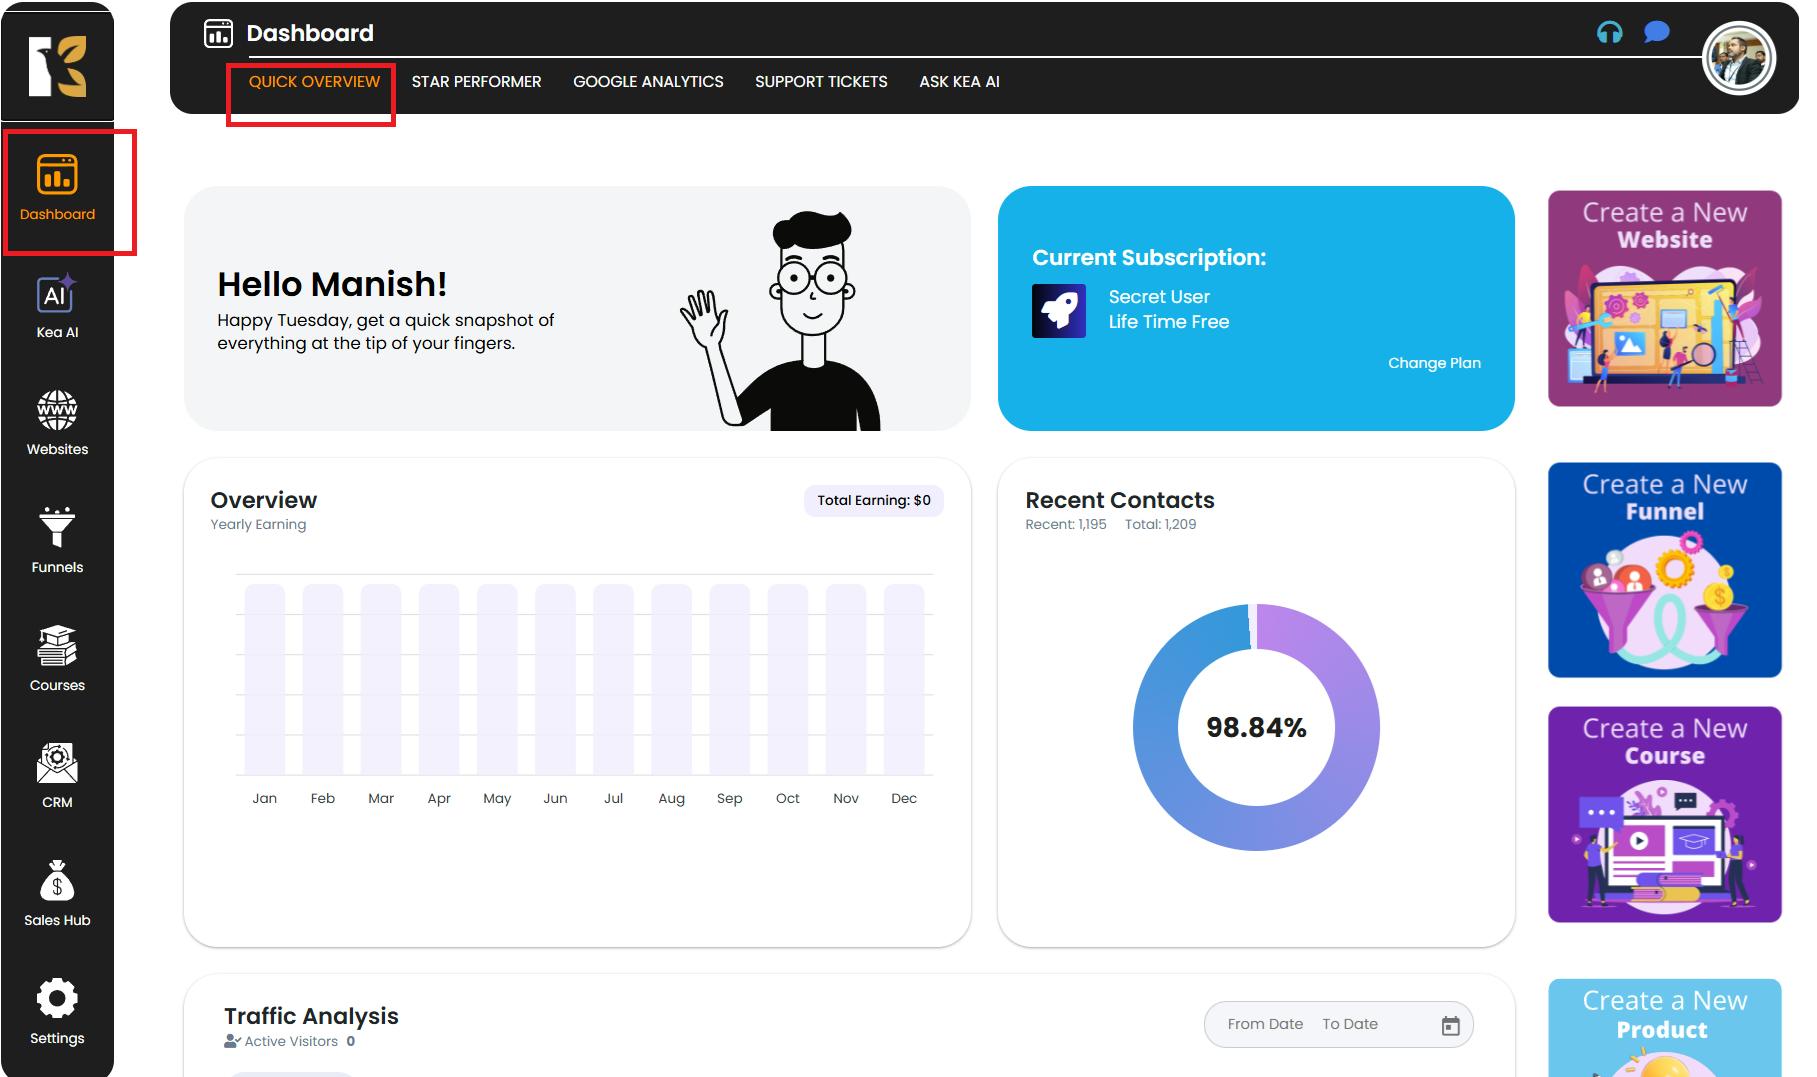Switch to the Google Analytics tab
The image size is (1817, 1077).
click(x=648, y=82)
